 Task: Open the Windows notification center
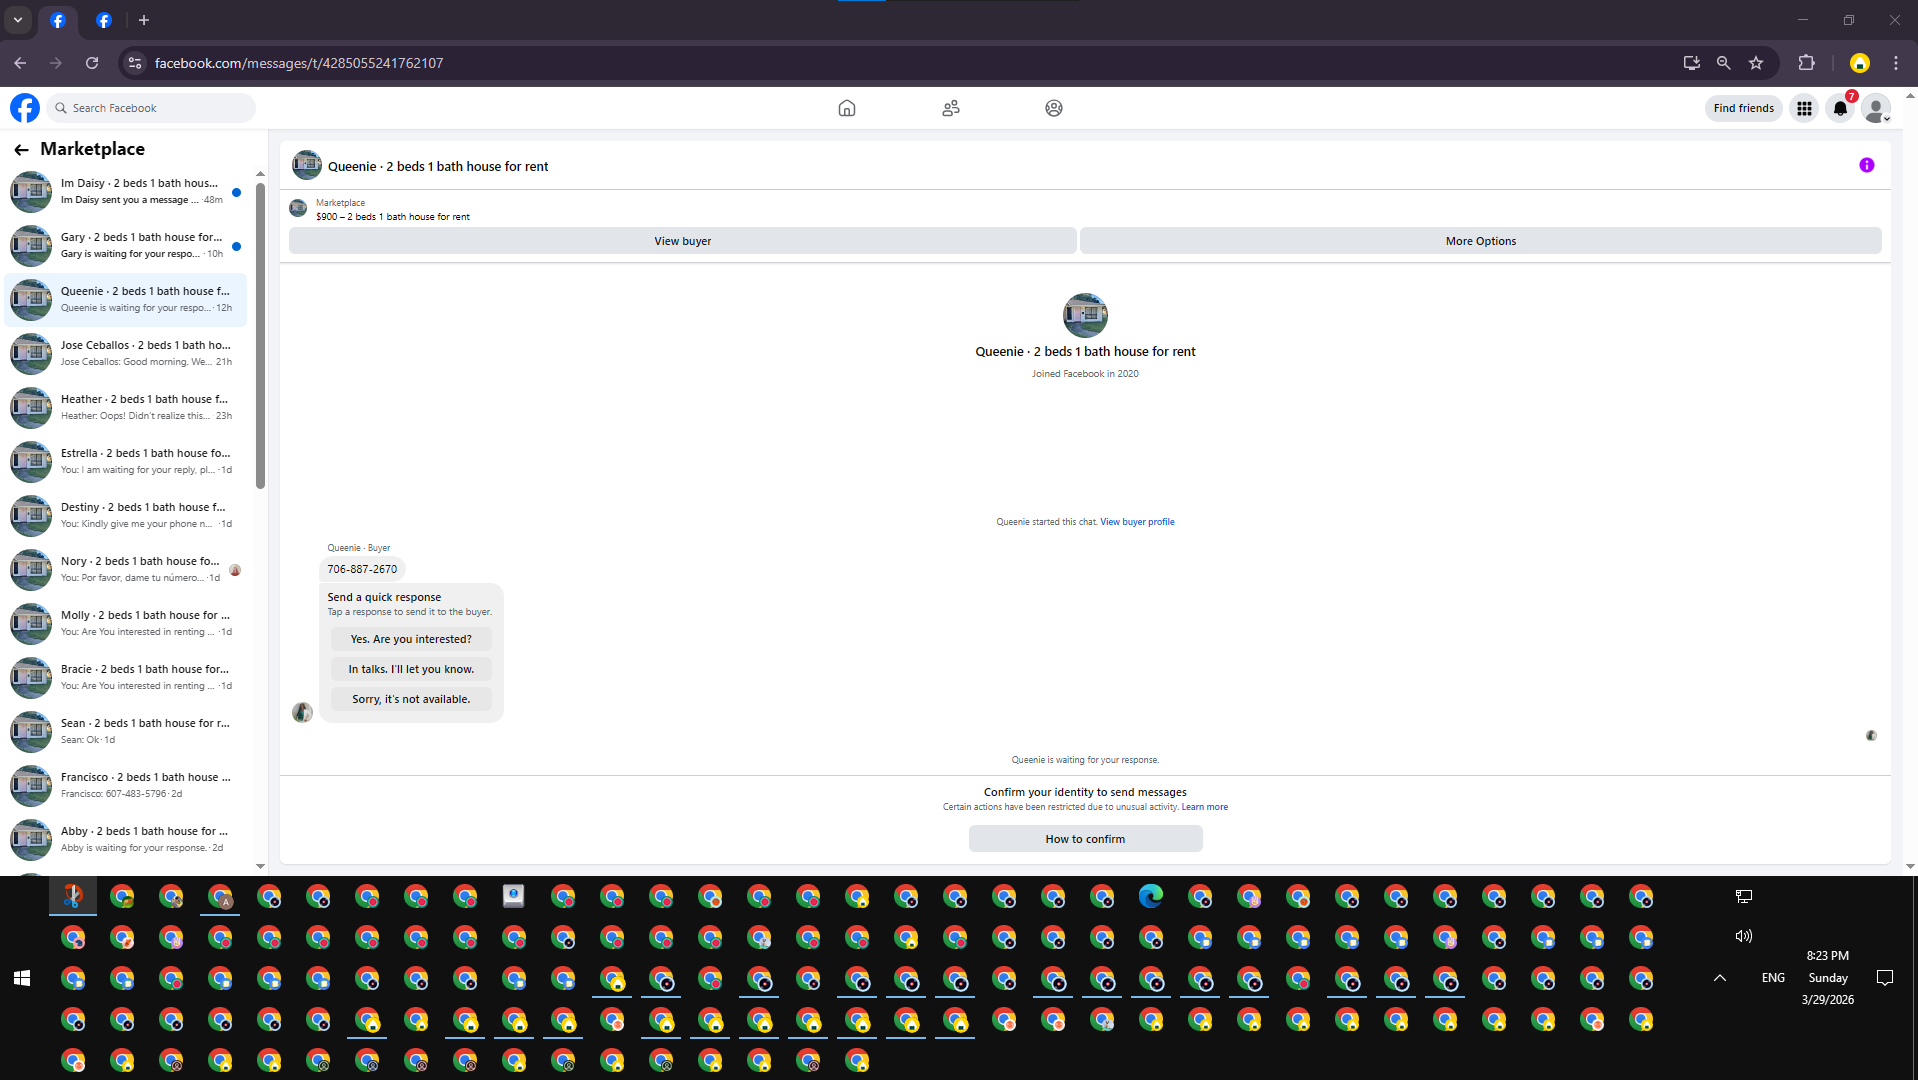[x=1885, y=978]
